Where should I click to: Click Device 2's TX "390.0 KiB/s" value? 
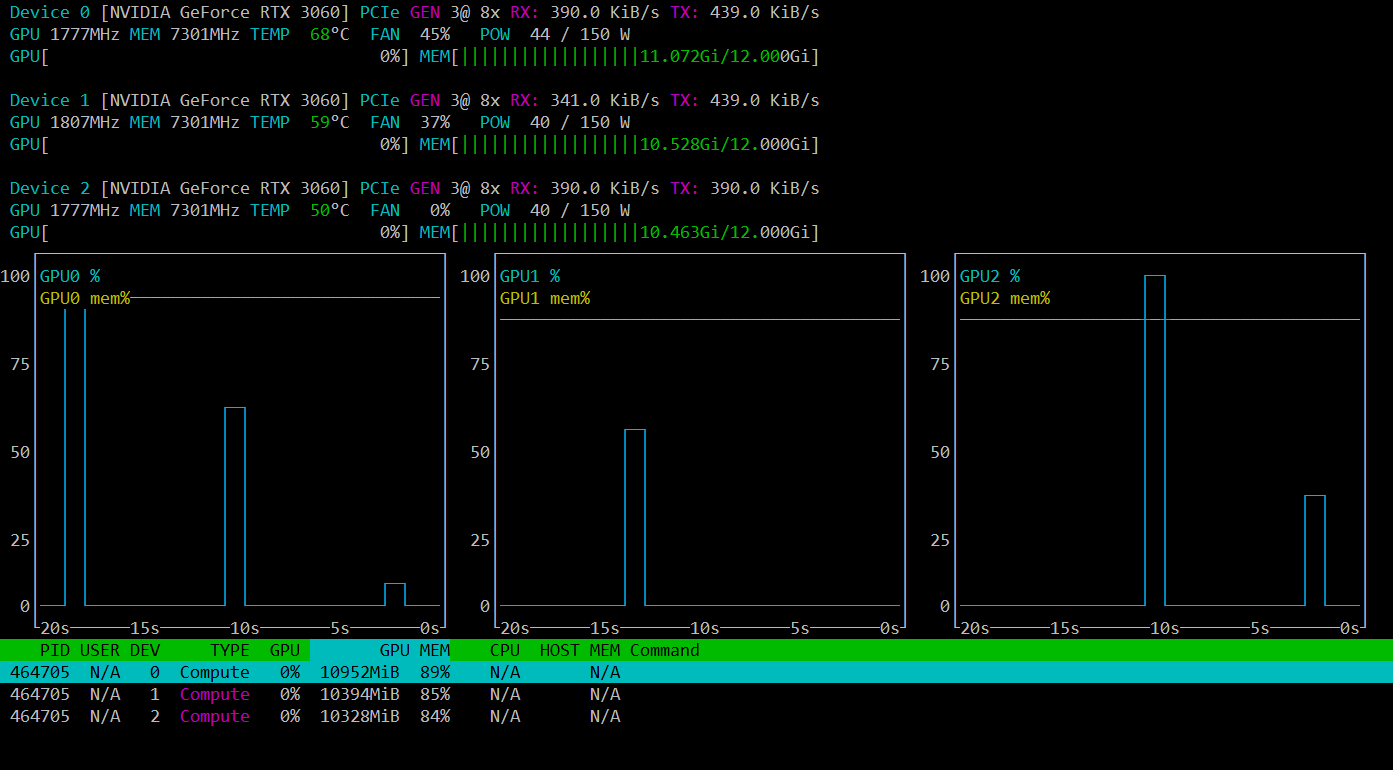pyautogui.click(x=765, y=188)
